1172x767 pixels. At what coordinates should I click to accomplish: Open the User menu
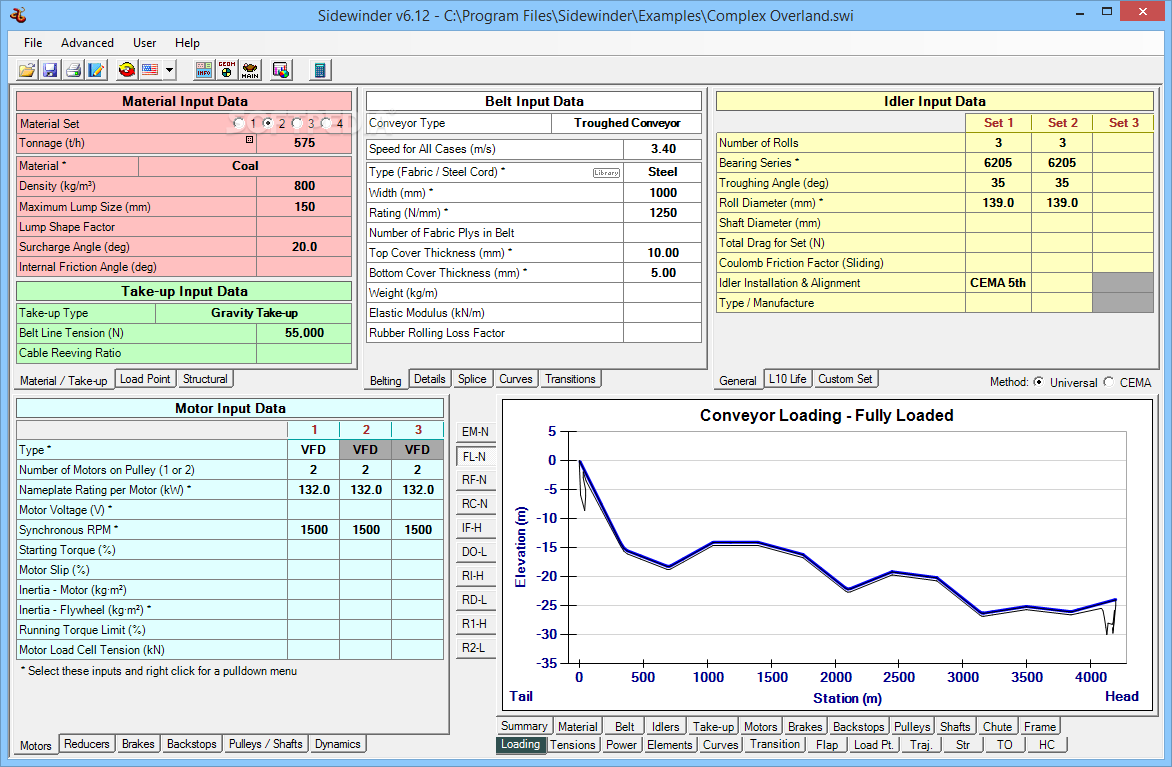pos(144,43)
